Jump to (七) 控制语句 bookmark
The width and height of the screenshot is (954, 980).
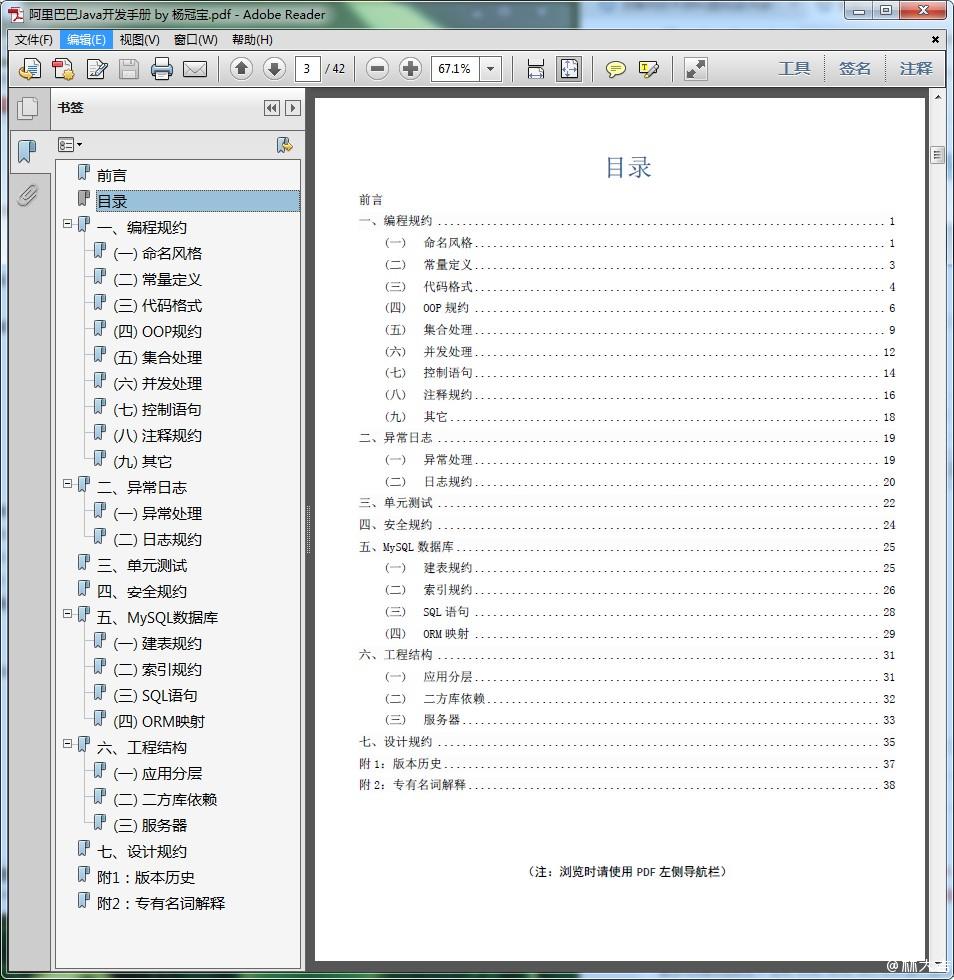(158, 409)
